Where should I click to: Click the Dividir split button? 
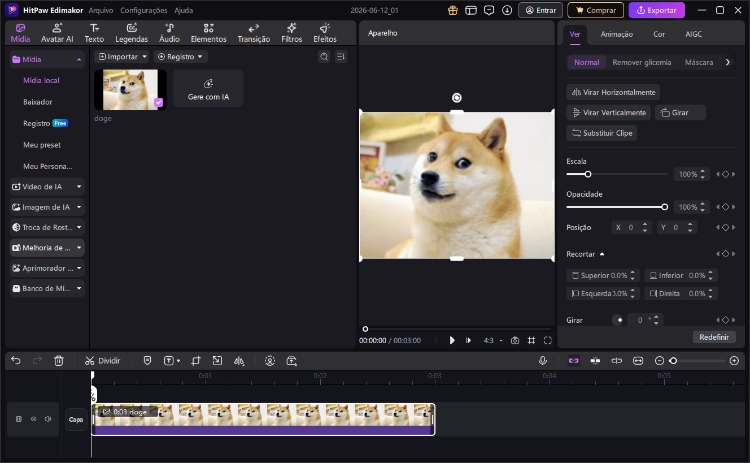coord(102,361)
